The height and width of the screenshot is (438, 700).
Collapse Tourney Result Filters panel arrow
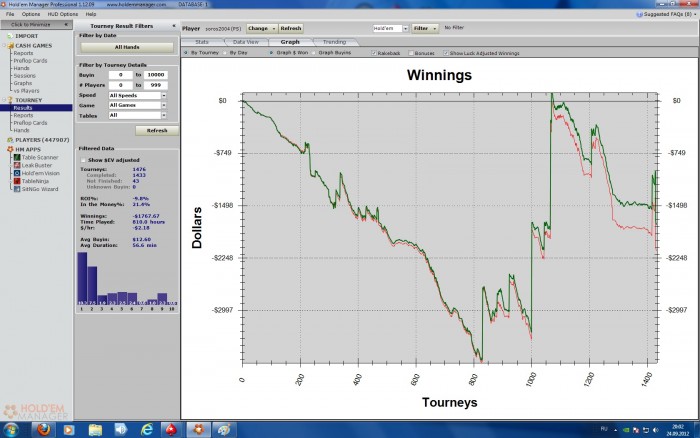point(174,26)
